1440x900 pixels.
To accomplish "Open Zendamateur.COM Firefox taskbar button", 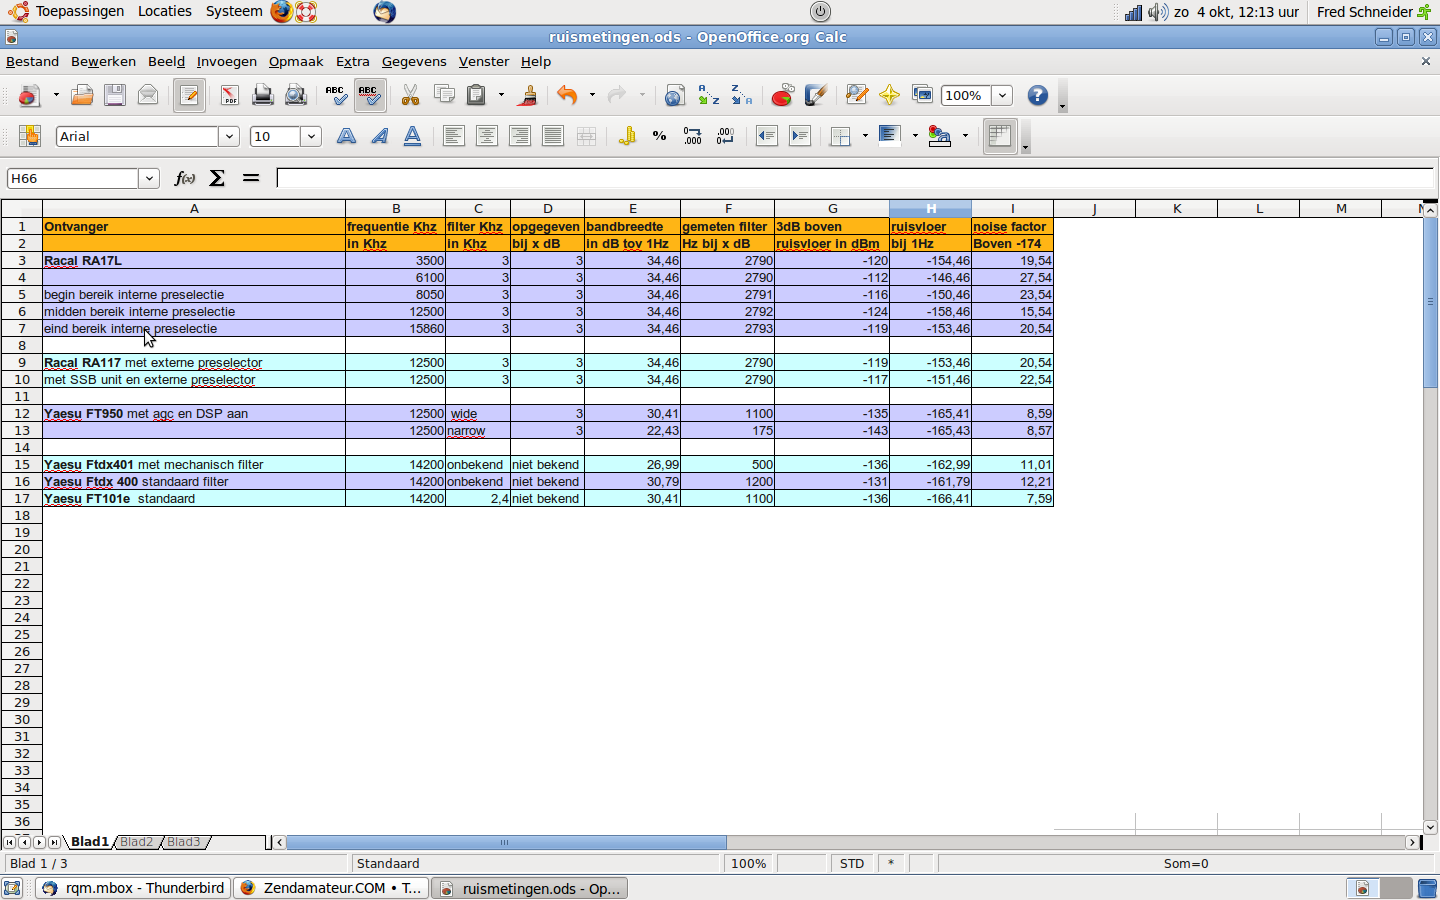I will [331, 888].
